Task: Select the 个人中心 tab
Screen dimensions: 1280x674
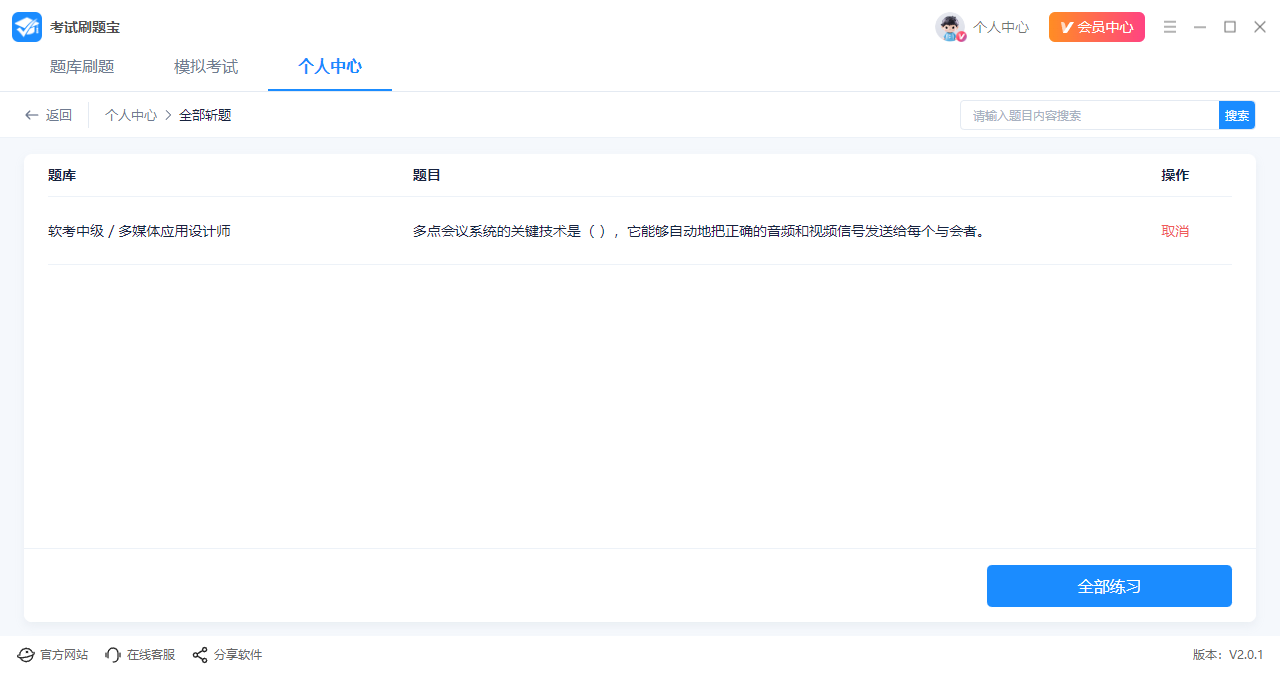Action: [x=330, y=67]
